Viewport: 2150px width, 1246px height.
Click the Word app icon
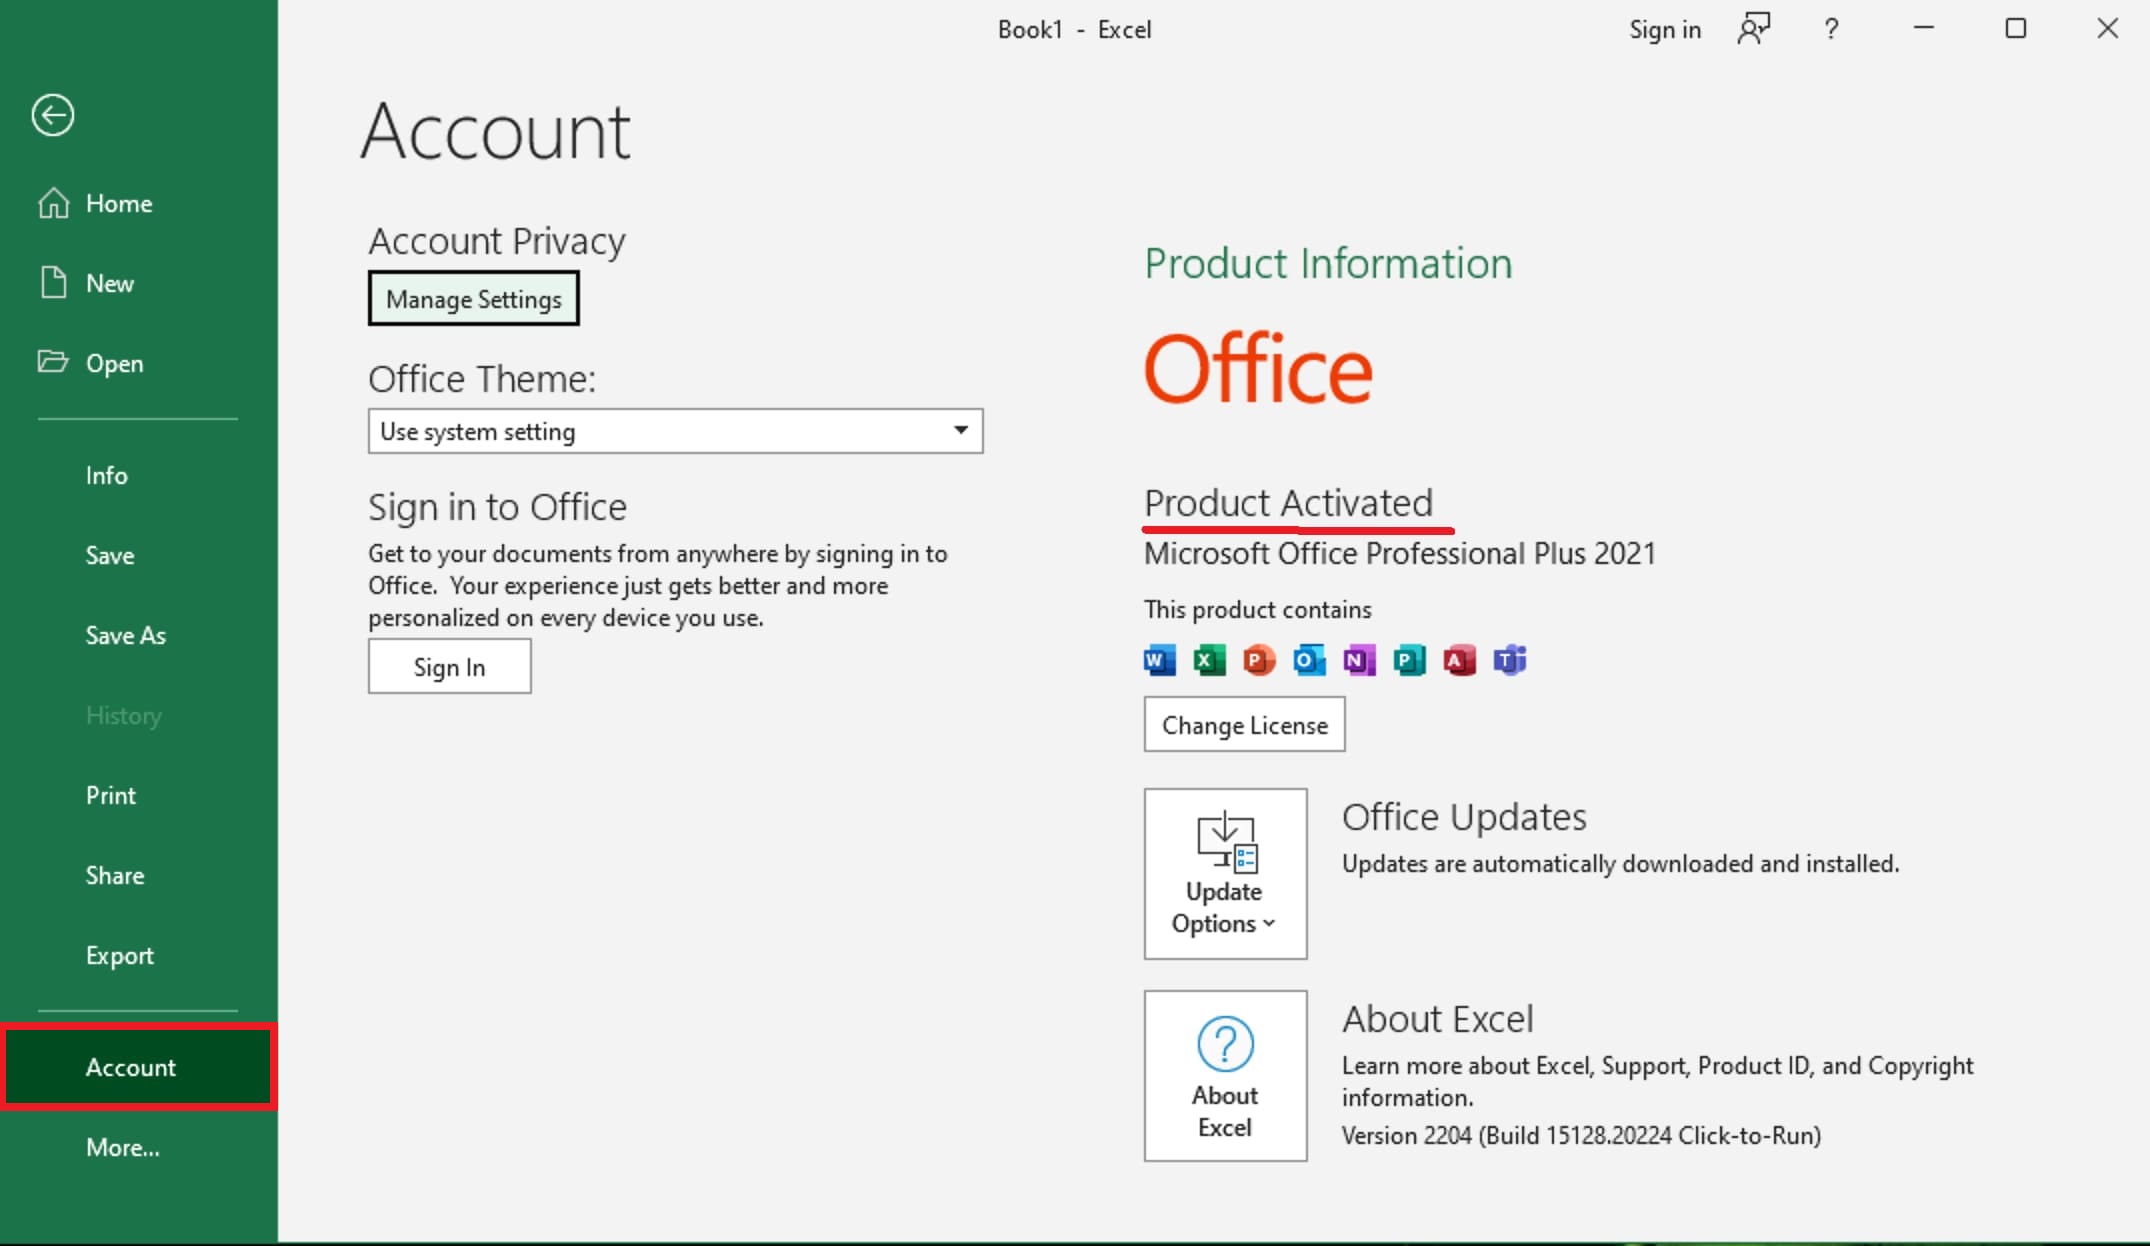[x=1159, y=660]
